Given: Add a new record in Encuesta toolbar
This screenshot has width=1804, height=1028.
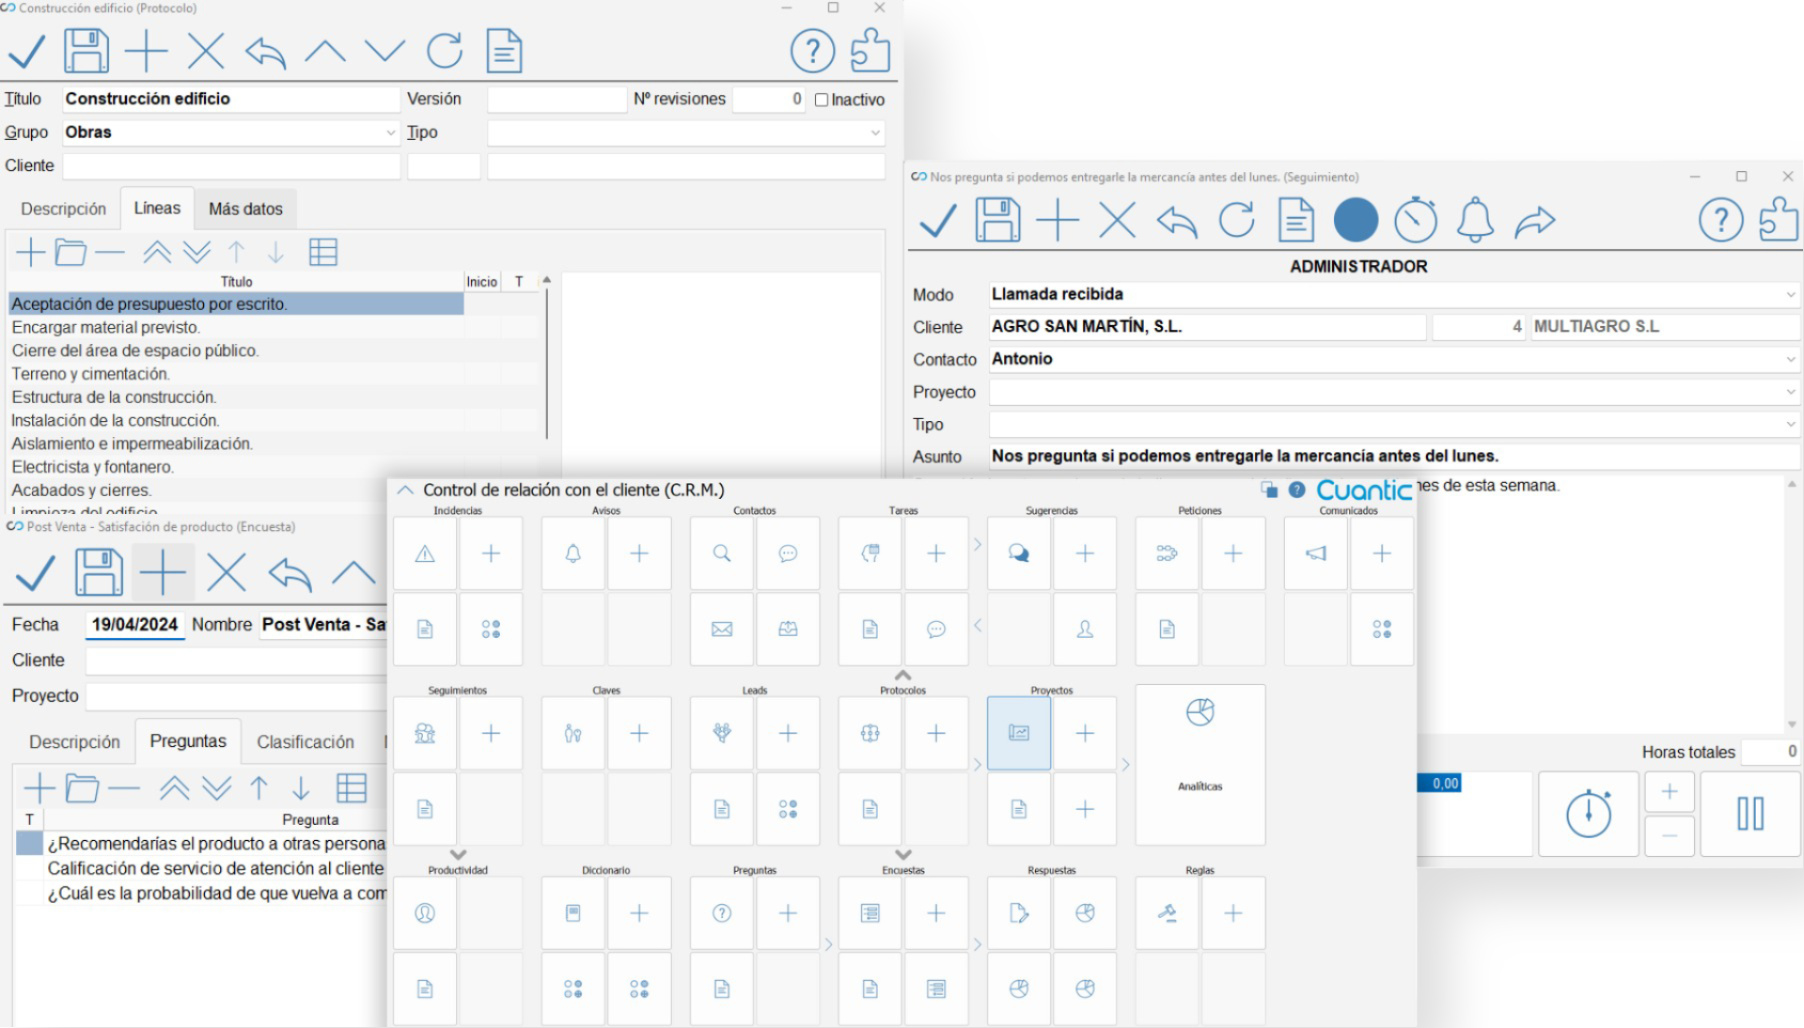Looking at the screenshot, I should (163, 573).
